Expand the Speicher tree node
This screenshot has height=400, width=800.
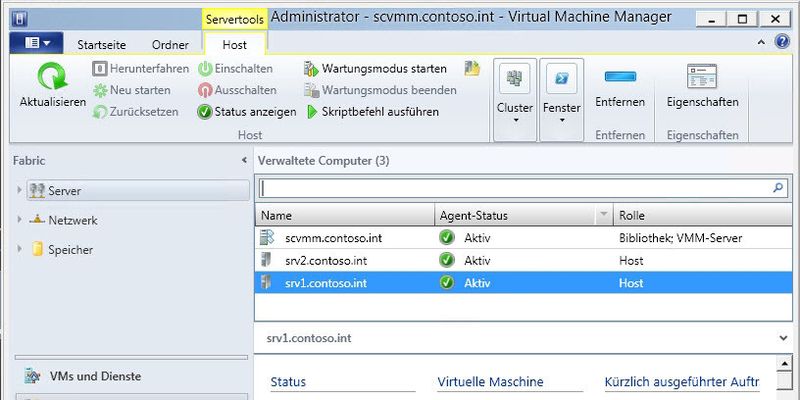click(x=21, y=249)
